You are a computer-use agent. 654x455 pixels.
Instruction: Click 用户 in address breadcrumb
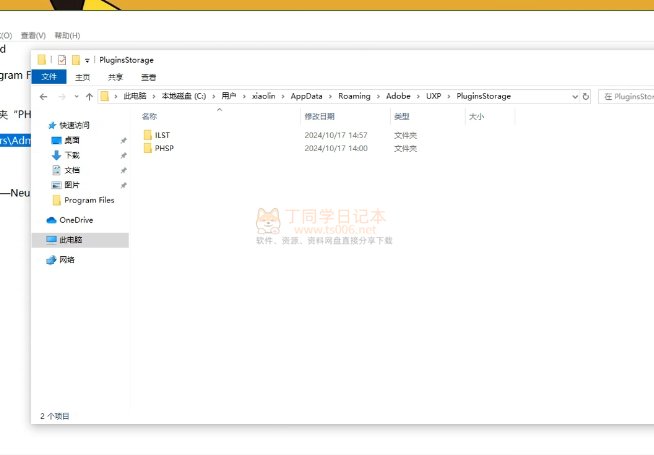point(229,96)
